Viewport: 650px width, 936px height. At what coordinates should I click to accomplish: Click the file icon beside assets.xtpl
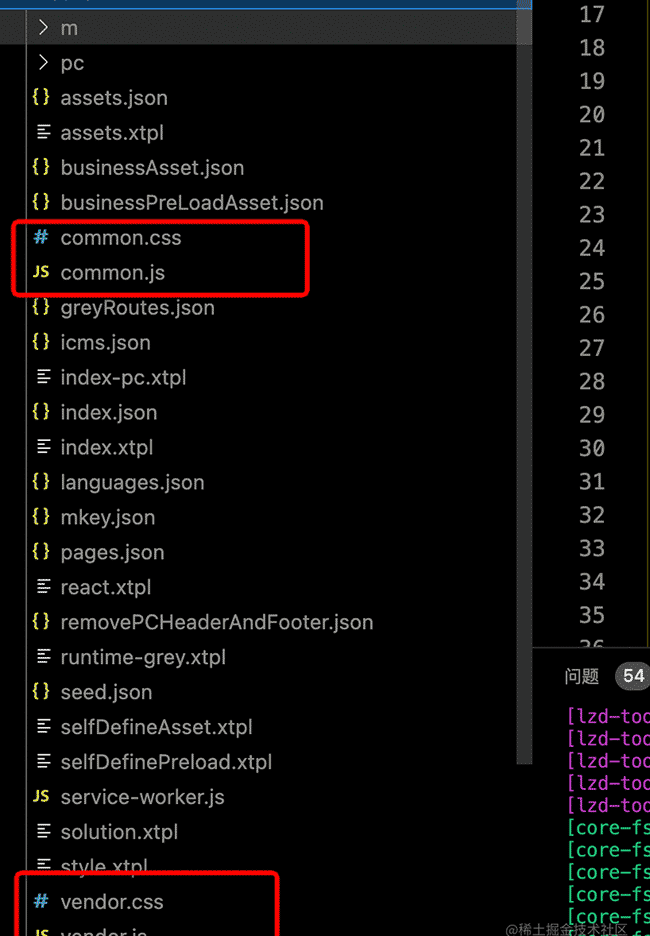click(x=43, y=132)
